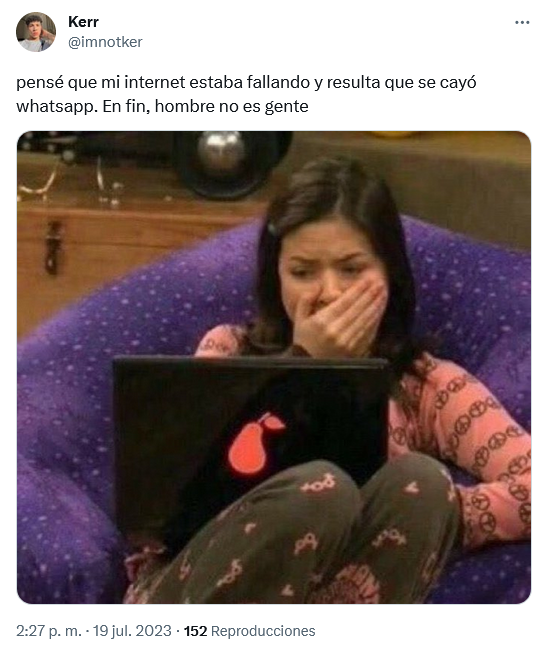Viewport: 548px width, 649px height.
Task: Click the hand covering the girl's mouth
Action: 341,317
